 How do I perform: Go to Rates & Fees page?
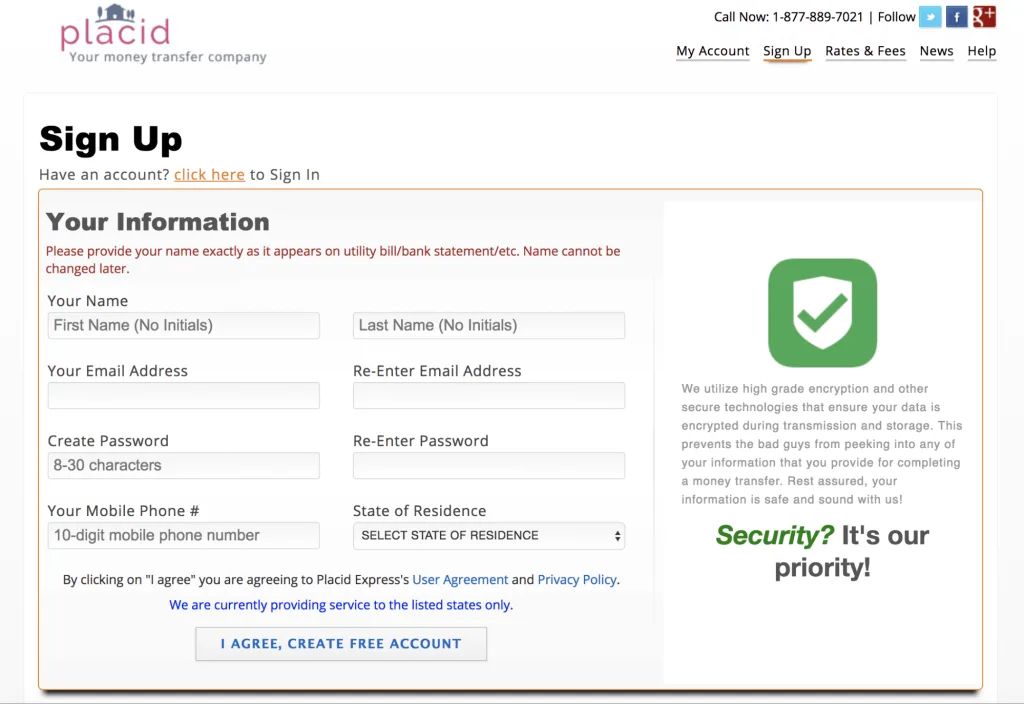click(865, 51)
